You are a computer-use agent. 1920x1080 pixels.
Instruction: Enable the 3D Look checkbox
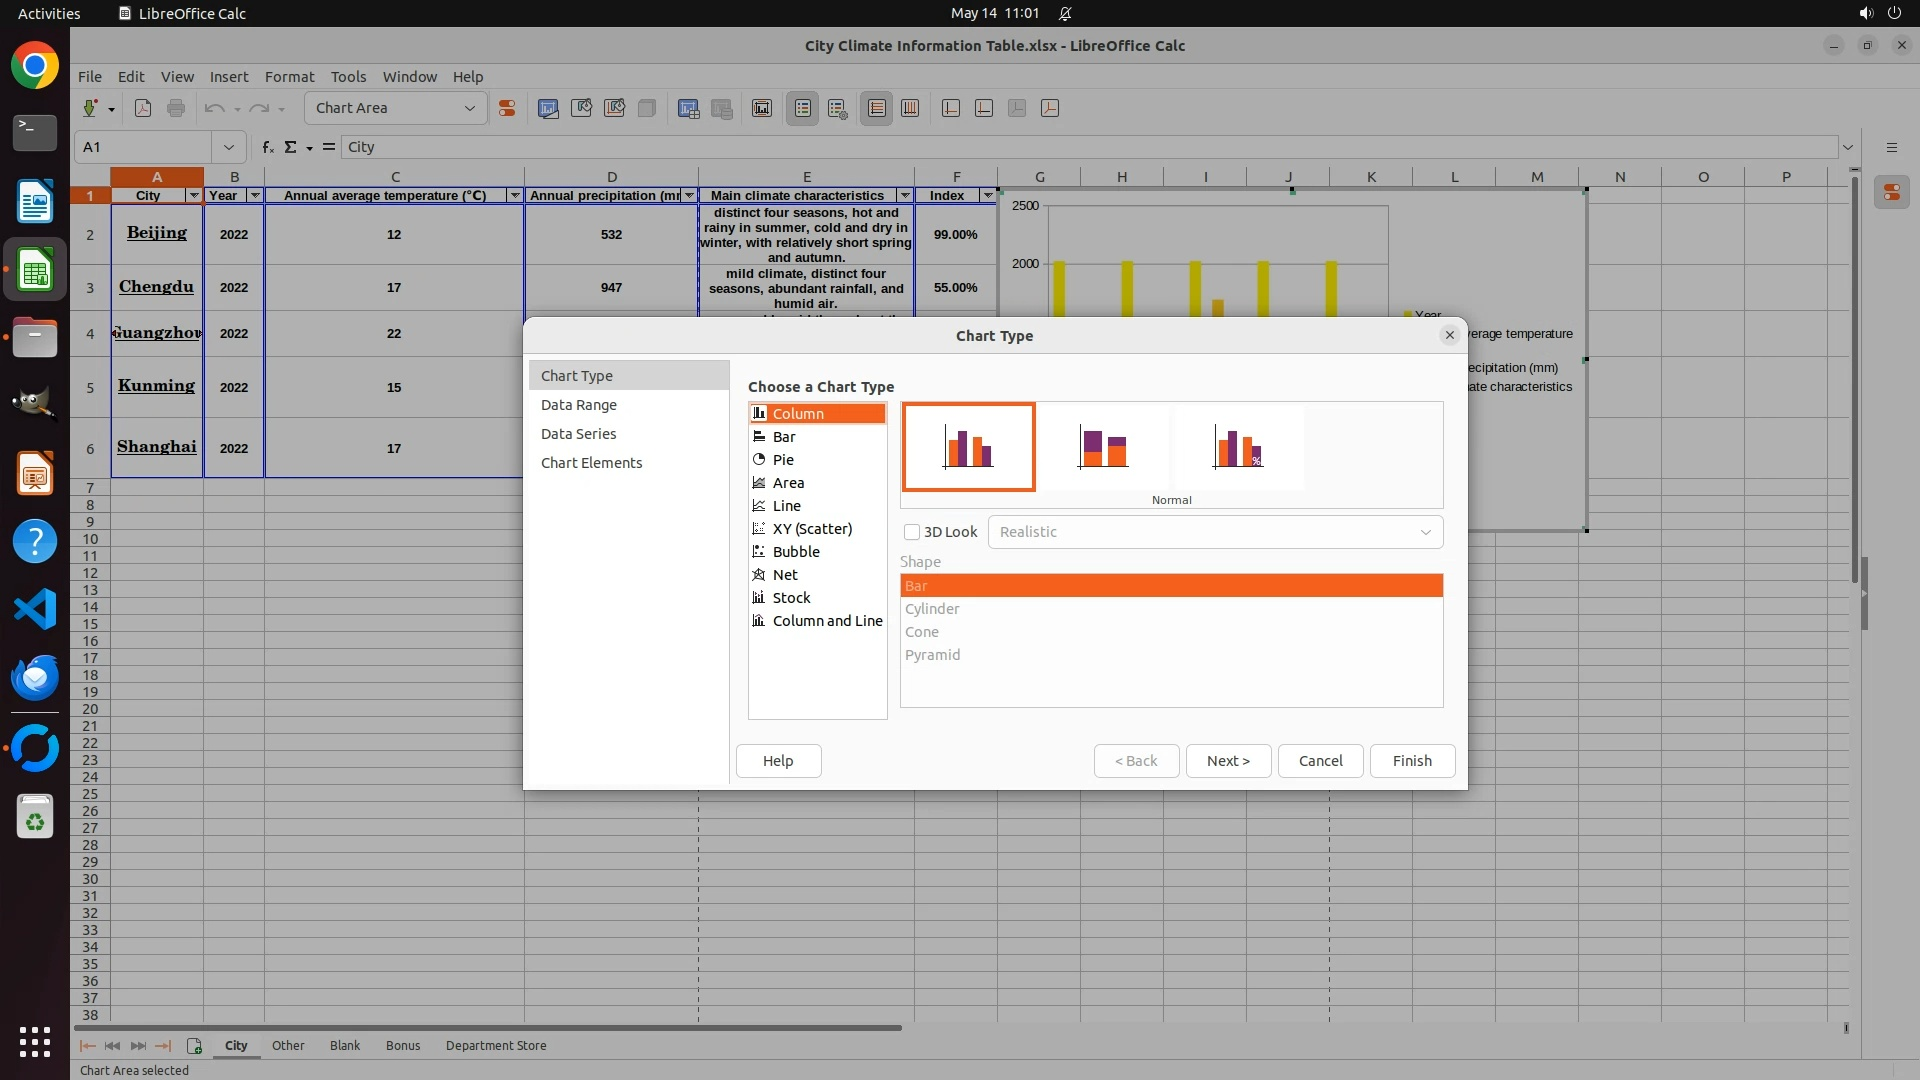tap(912, 532)
